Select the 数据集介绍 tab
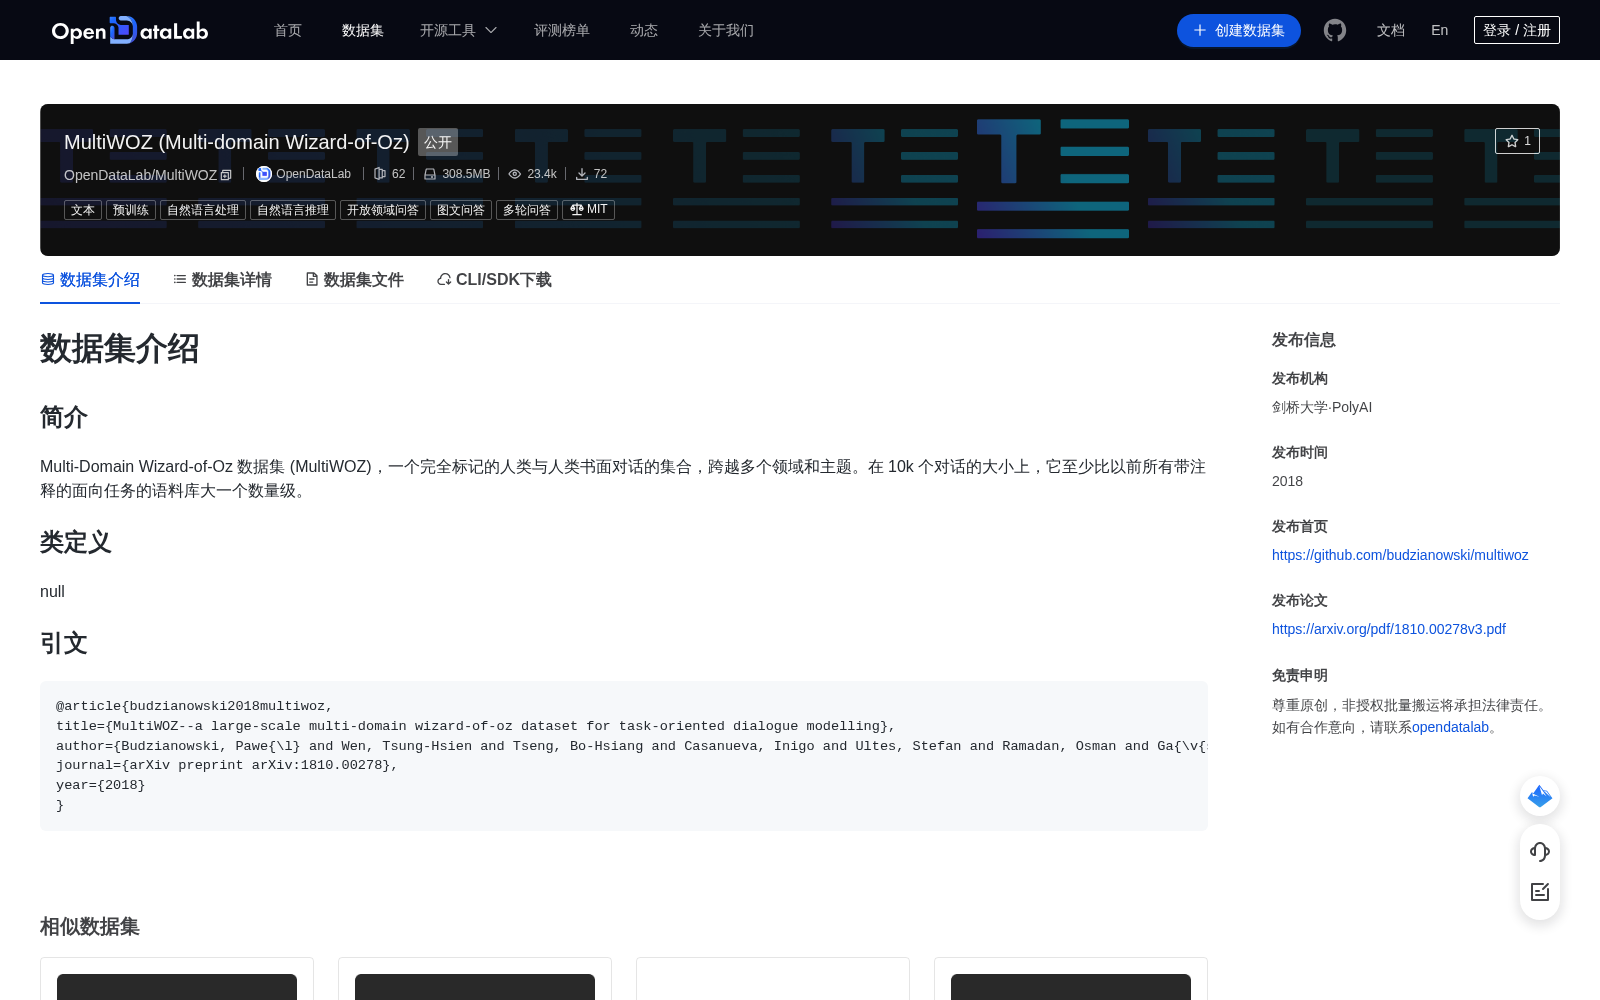Screen dimensions: 1600x1000 pos(90,280)
